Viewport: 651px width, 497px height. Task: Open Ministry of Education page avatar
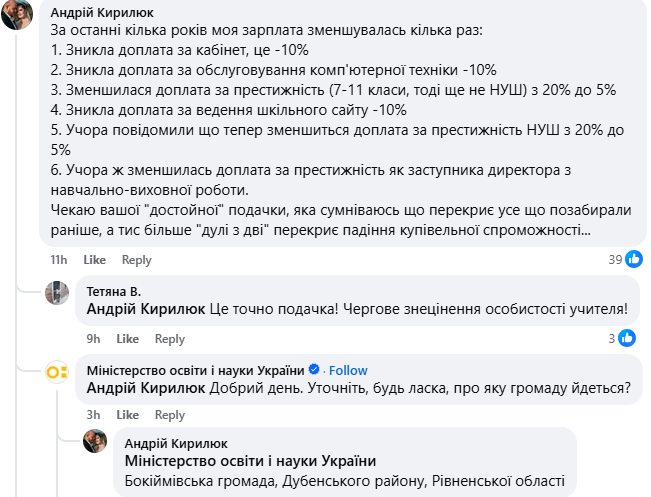[57, 372]
